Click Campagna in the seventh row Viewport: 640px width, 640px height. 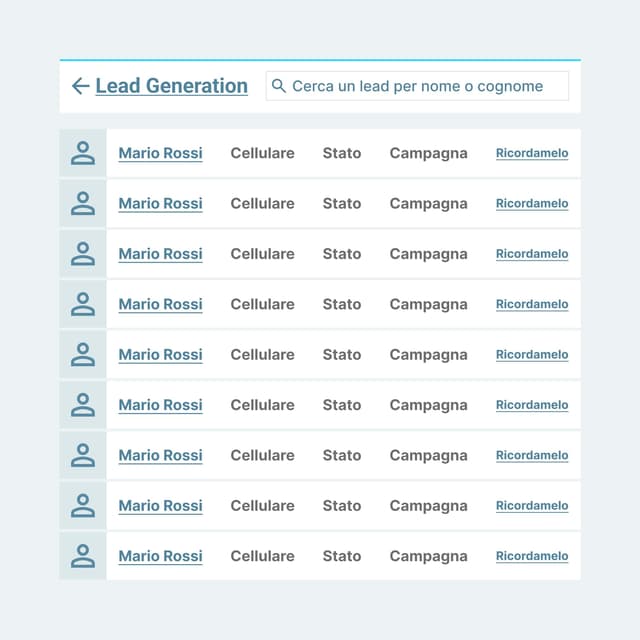pos(428,455)
